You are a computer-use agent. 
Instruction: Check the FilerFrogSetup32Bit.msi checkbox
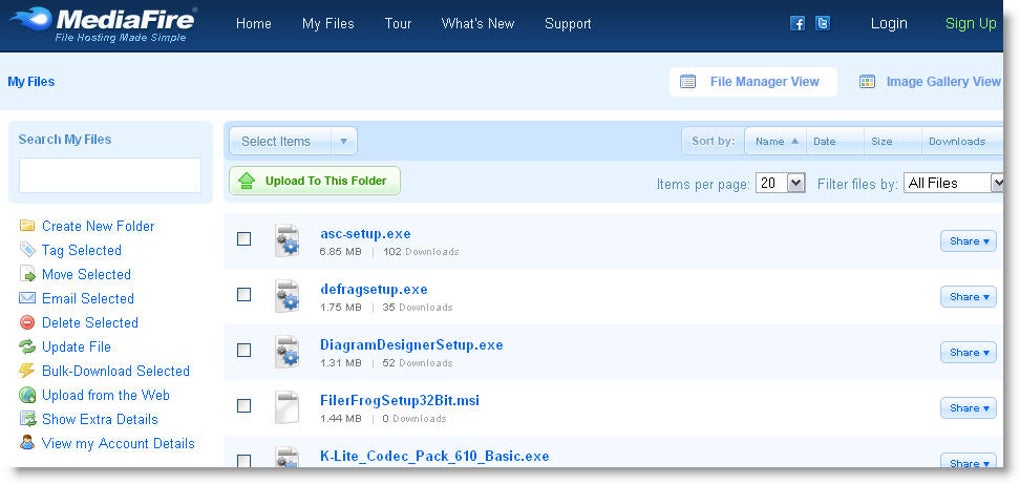point(244,406)
